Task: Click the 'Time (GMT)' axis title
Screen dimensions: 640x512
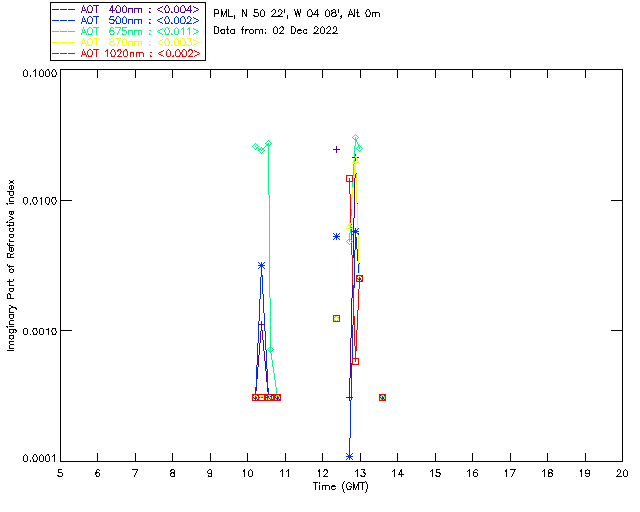Action: click(340, 486)
